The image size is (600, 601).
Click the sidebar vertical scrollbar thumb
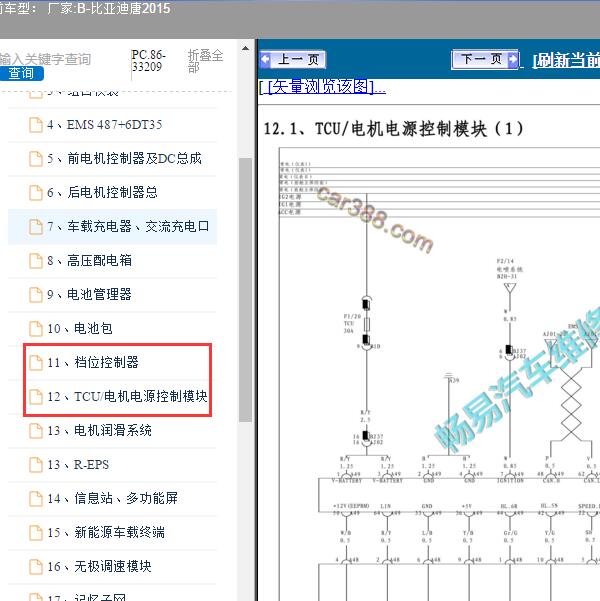245,290
